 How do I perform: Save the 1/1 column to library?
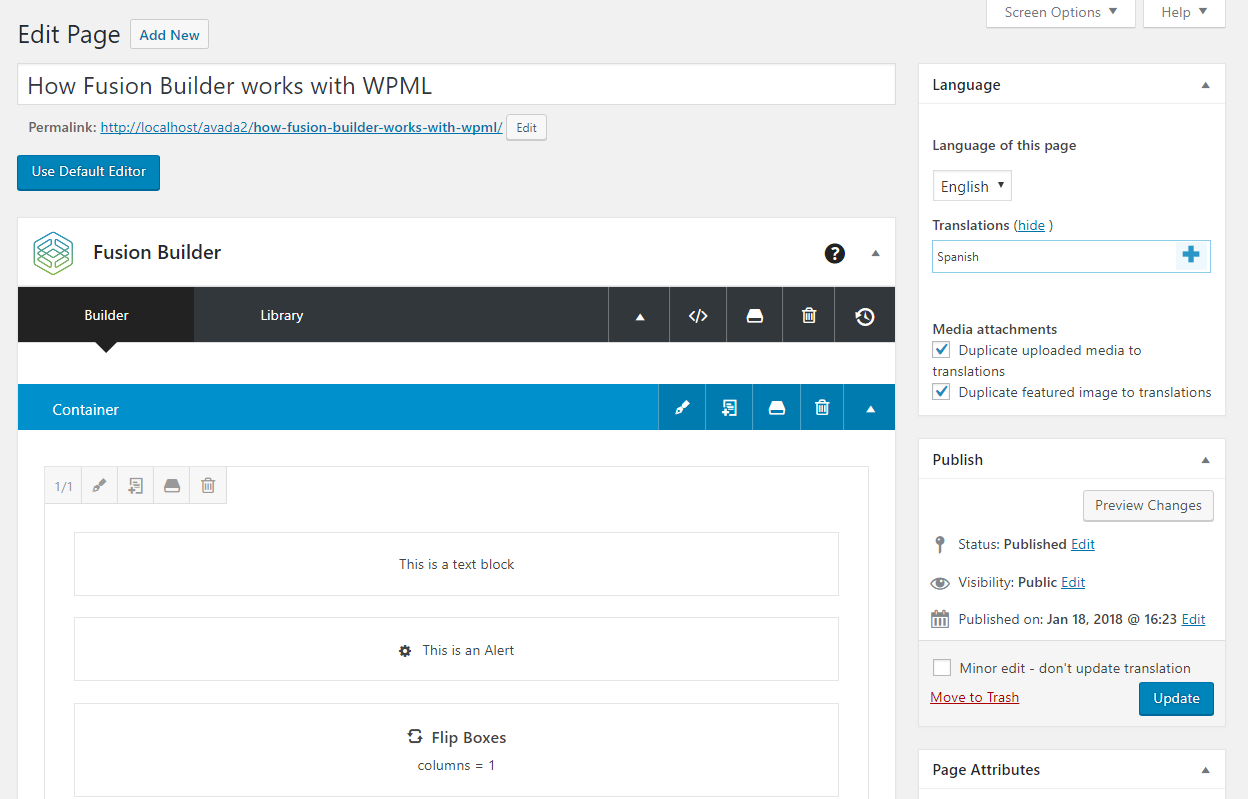coord(172,486)
